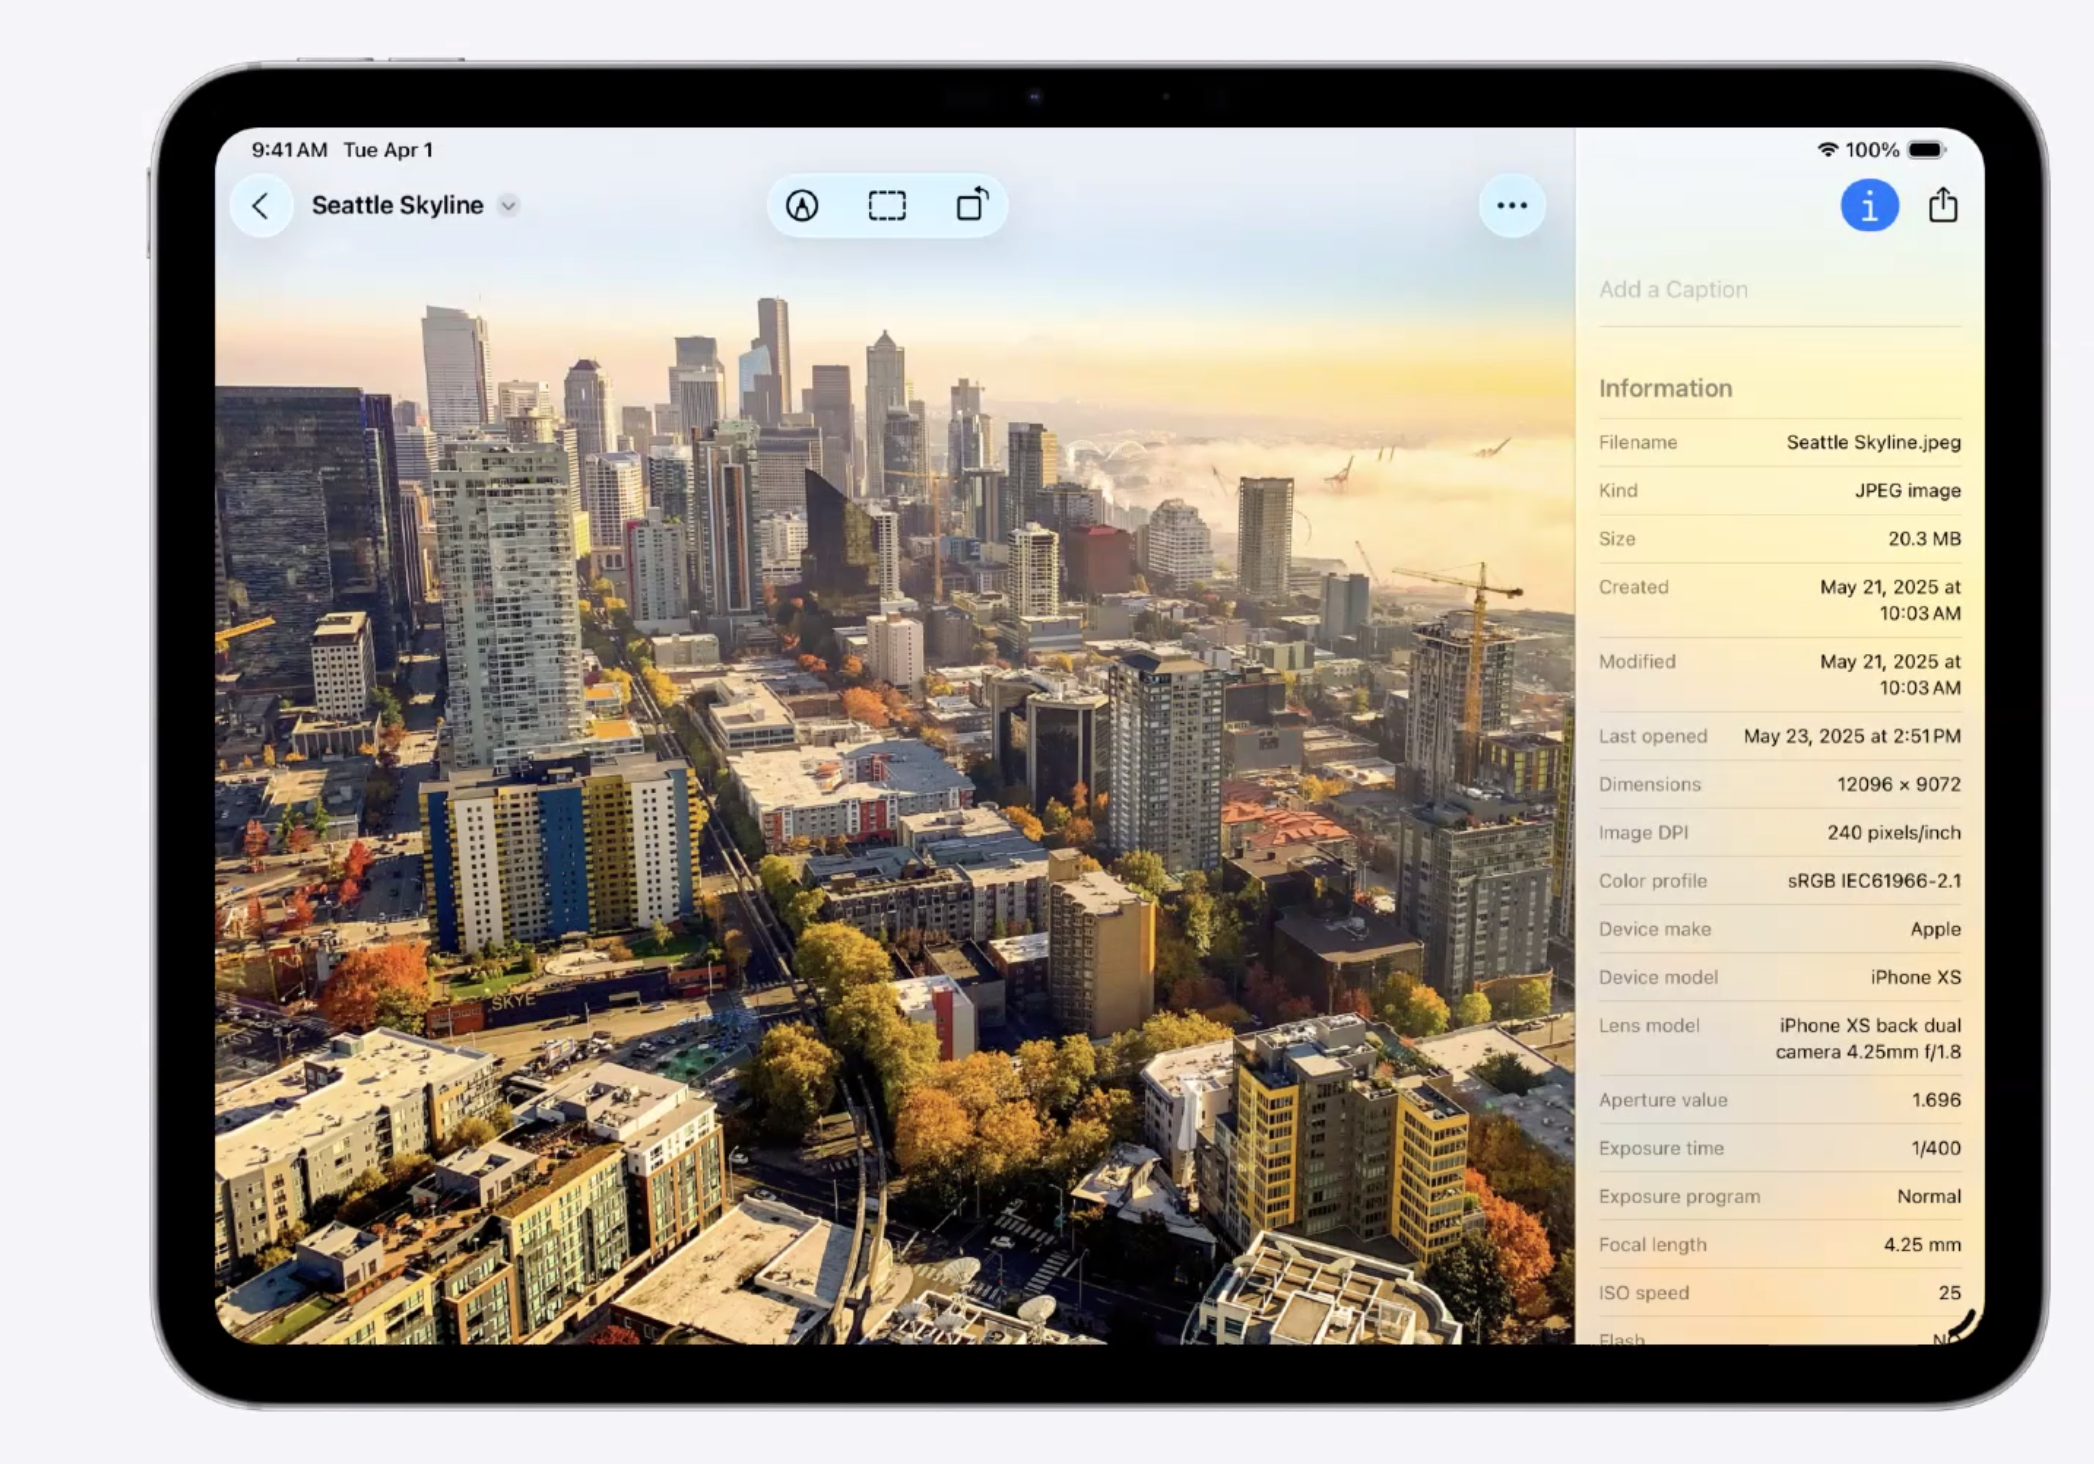Tap the Color profile sRGB row
This screenshot has width=2094, height=1464.
[1779, 881]
